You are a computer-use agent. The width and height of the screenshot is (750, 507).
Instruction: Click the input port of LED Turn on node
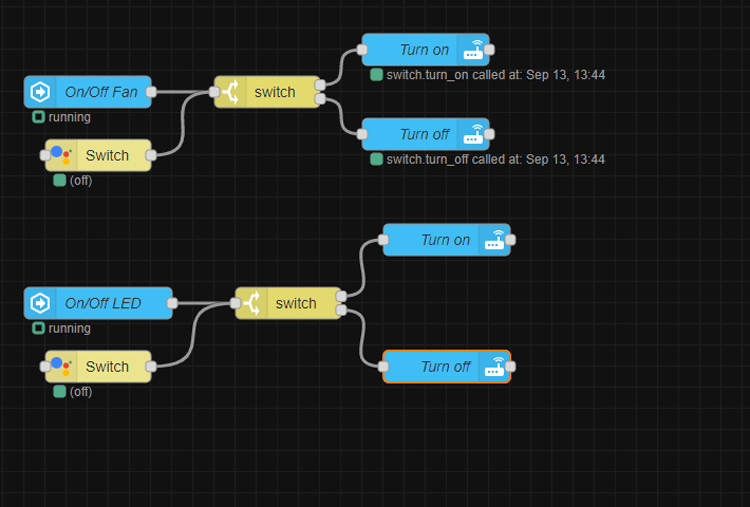pyautogui.click(x=383, y=240)
